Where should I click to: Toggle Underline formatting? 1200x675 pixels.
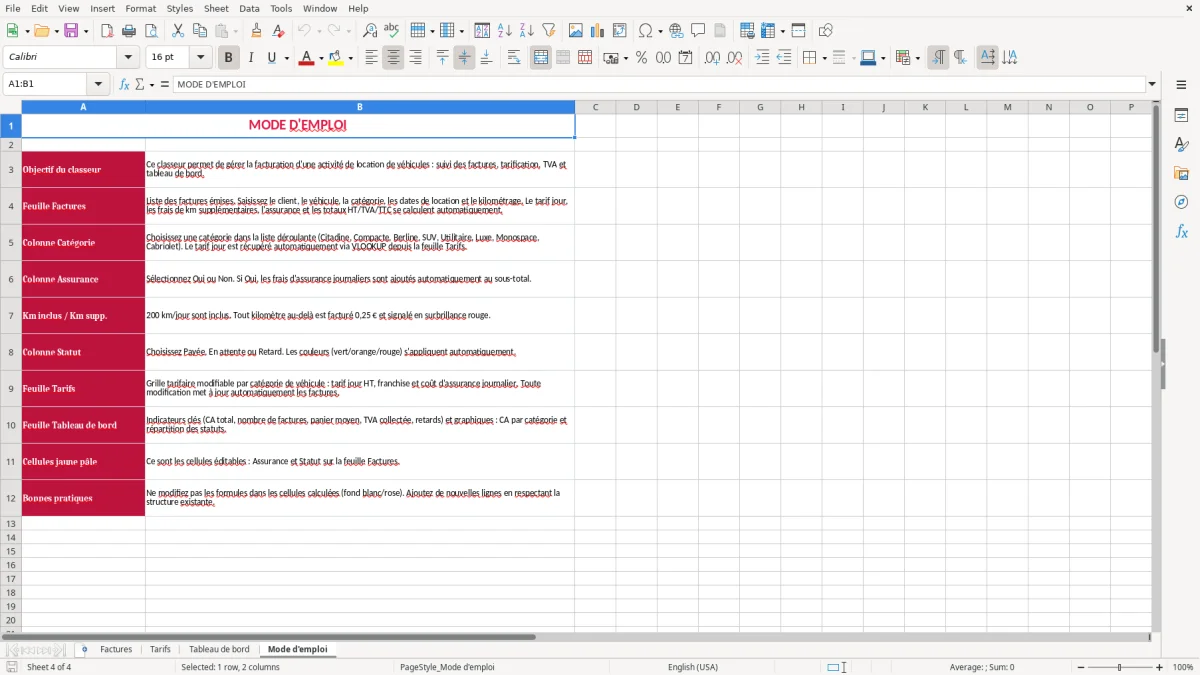click(271, 58)
